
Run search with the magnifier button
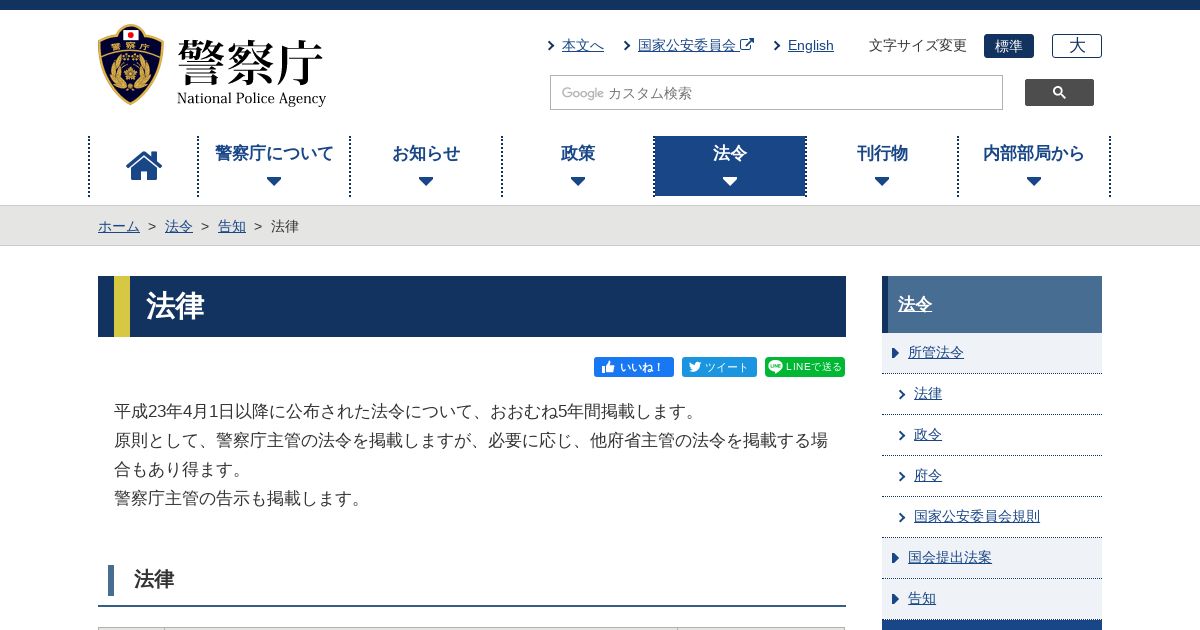[x=1059, y=93]
